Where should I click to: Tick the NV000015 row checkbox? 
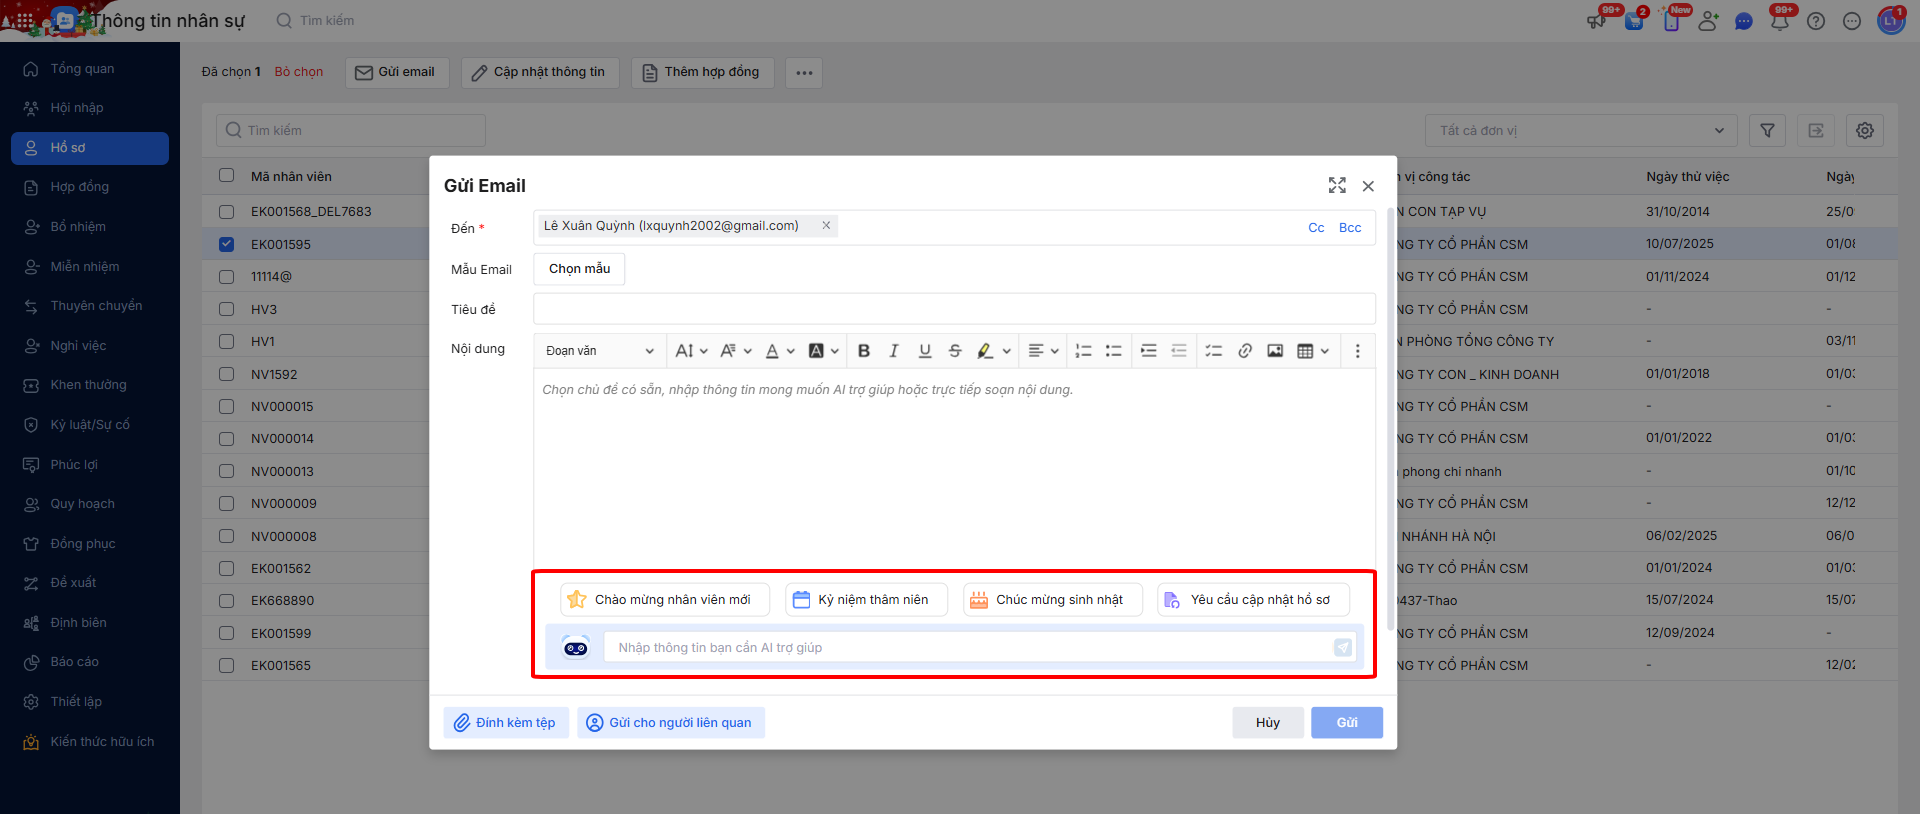(227, 406)
